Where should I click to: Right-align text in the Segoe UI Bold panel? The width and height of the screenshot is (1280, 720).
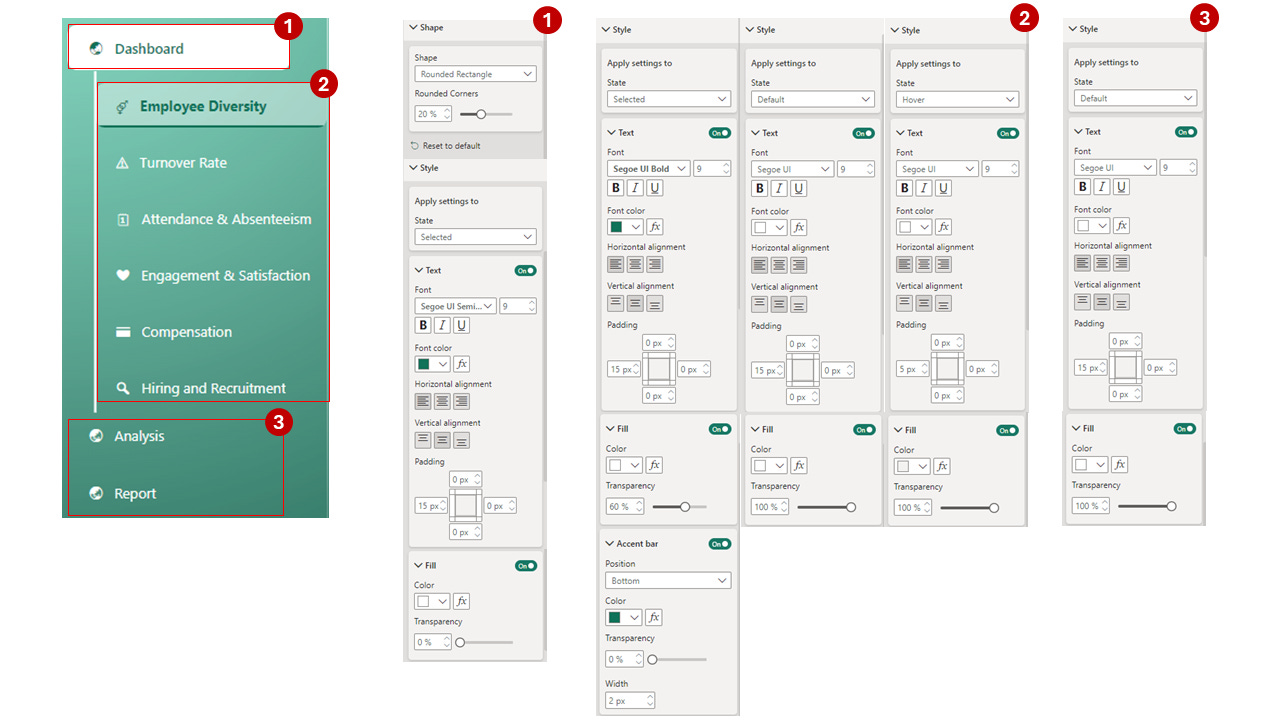click(655, 265)
